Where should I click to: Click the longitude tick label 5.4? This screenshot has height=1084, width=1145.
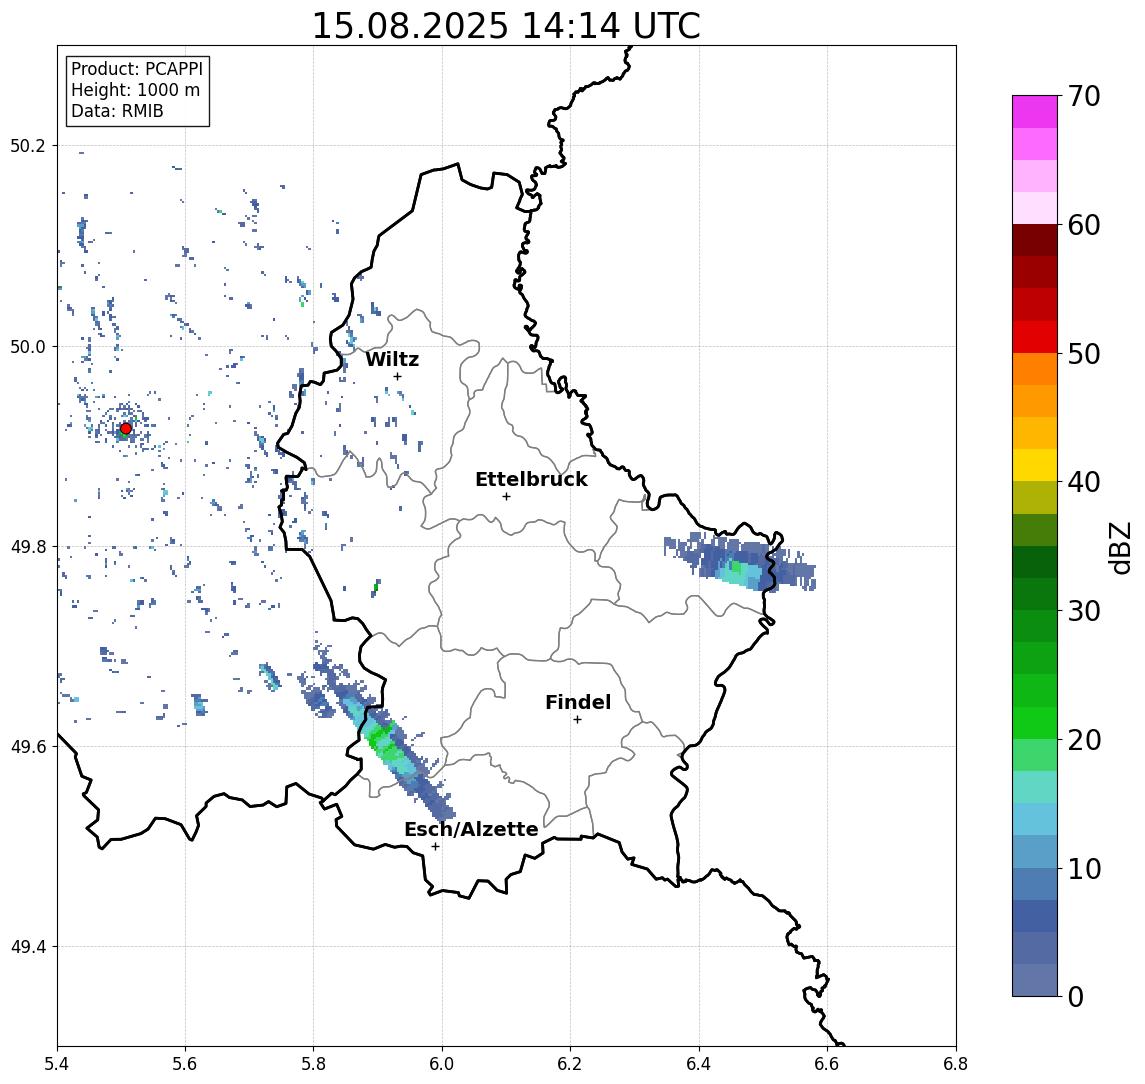pyautogui.click(x=57, y=1064)
